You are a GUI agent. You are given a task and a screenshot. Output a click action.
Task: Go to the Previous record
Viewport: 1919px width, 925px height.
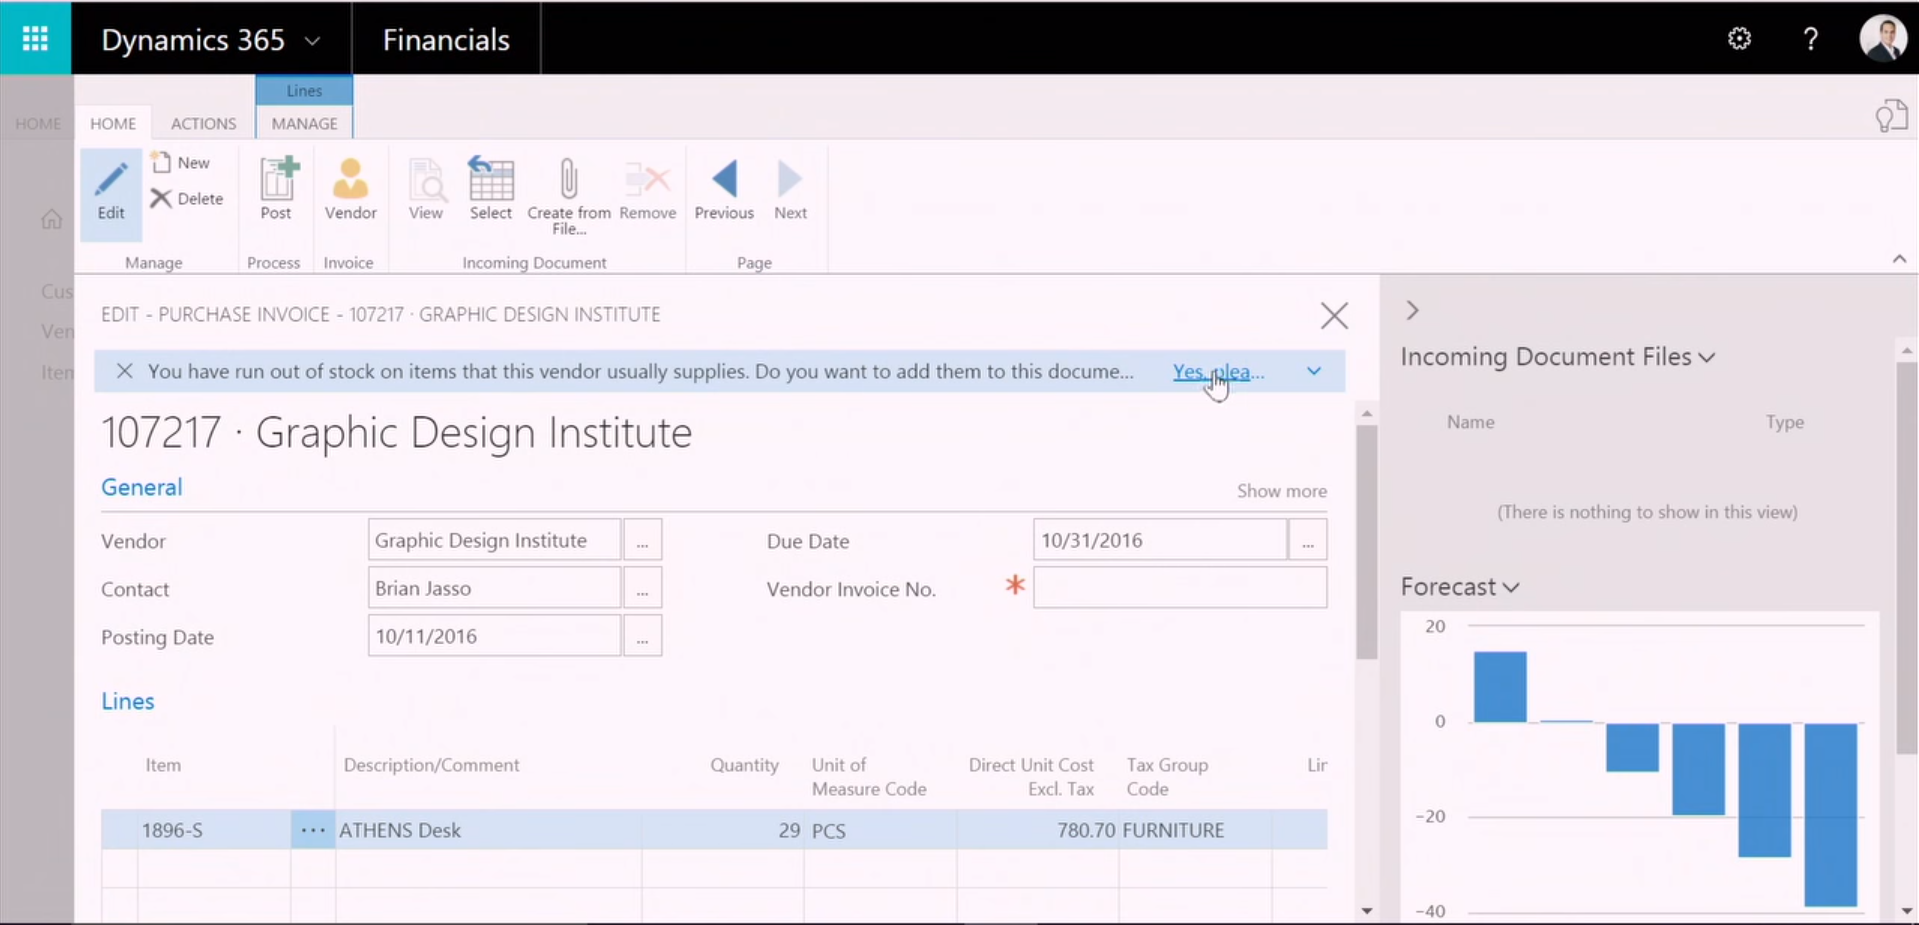pyautogui.click(x=724, y=189)
